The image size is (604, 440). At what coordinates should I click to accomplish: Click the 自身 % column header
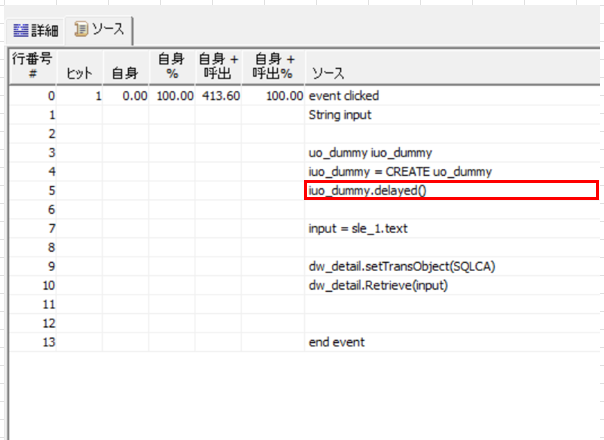pos(171,66)
